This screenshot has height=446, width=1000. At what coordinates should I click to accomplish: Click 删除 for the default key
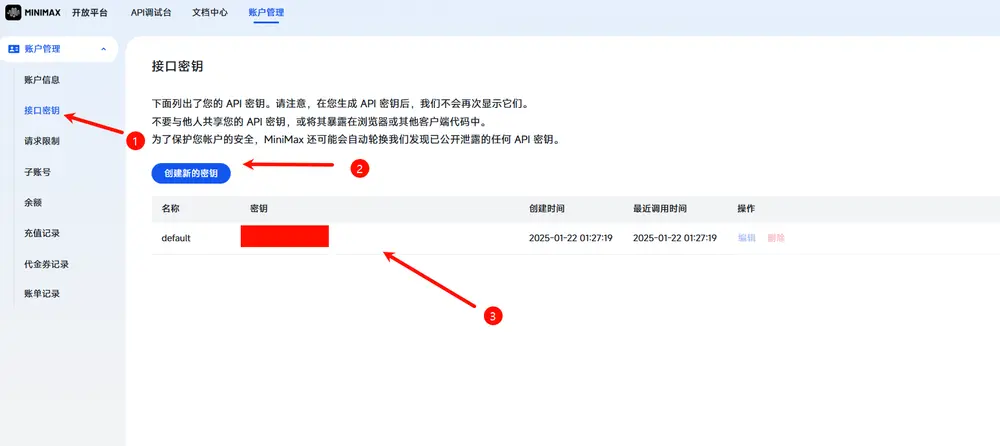pyautogui.click(x=777, y=238)
